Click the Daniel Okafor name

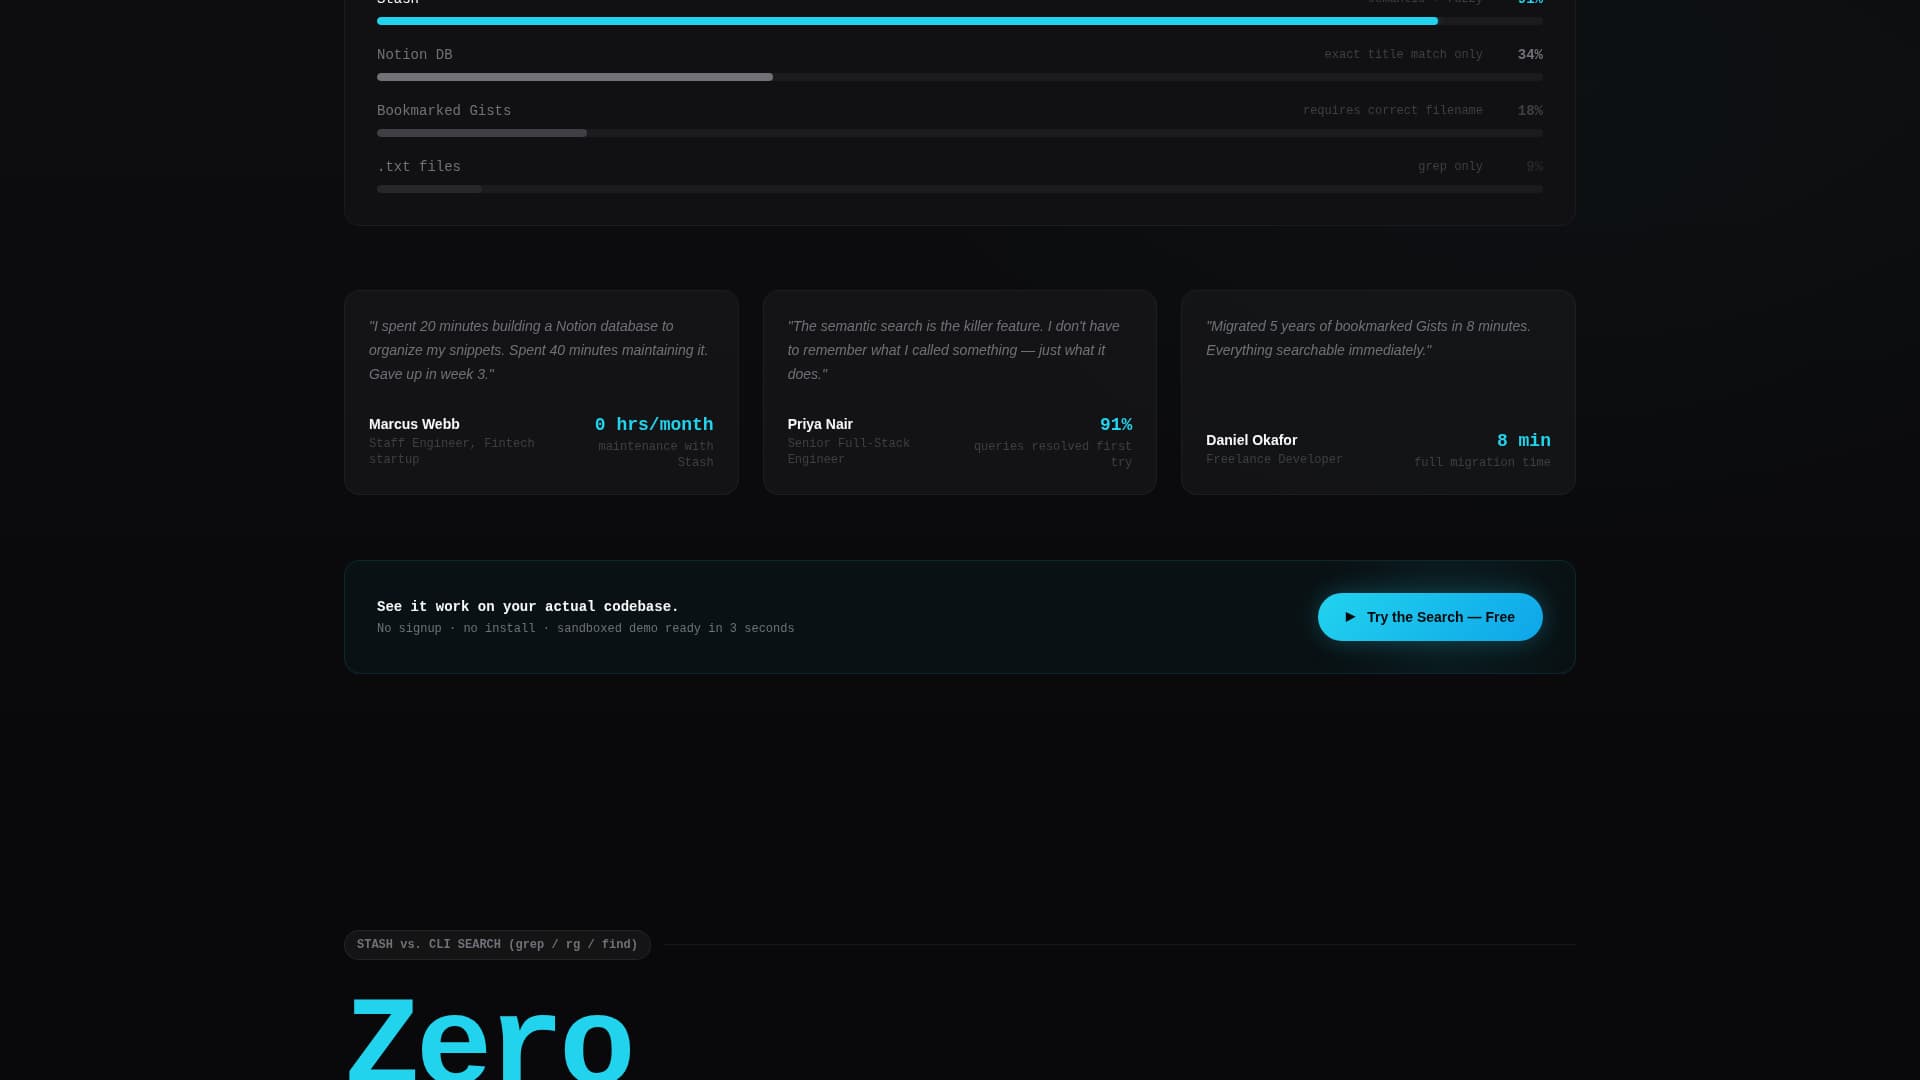pos(1251,440)
